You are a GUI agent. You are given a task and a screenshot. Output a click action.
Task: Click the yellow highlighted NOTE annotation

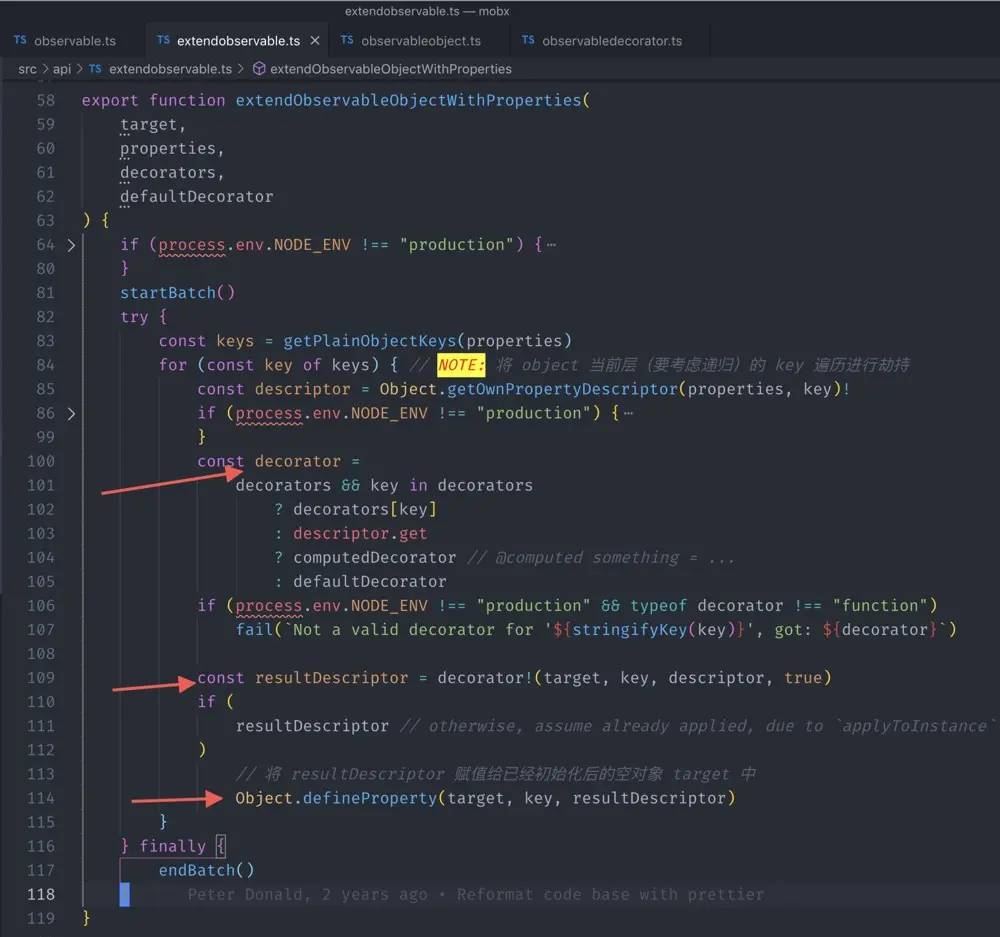[460, 365]
